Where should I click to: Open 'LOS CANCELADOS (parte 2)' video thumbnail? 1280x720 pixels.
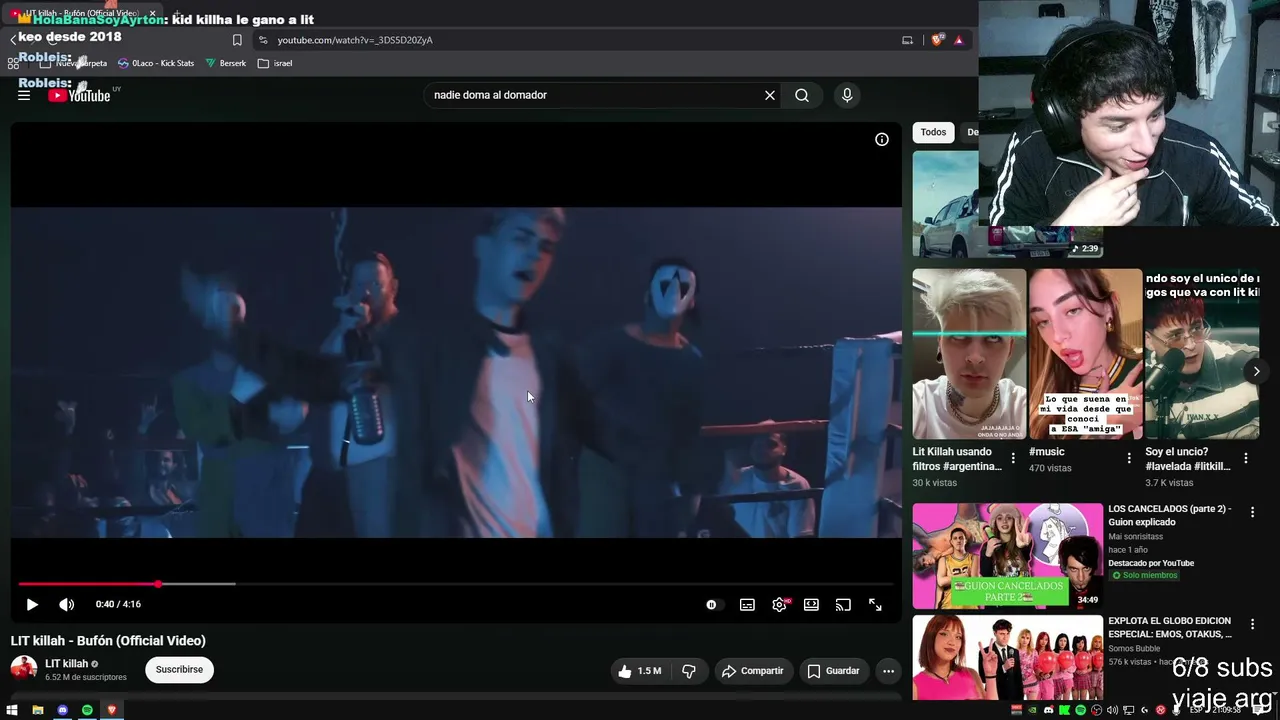pyautogui.click(x=1007, y=556)
